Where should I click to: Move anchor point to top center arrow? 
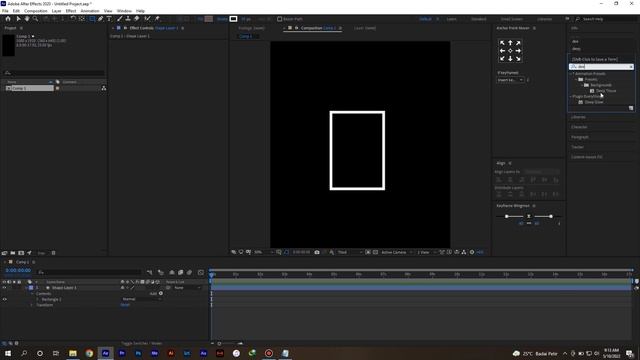[x=510, y=43]
